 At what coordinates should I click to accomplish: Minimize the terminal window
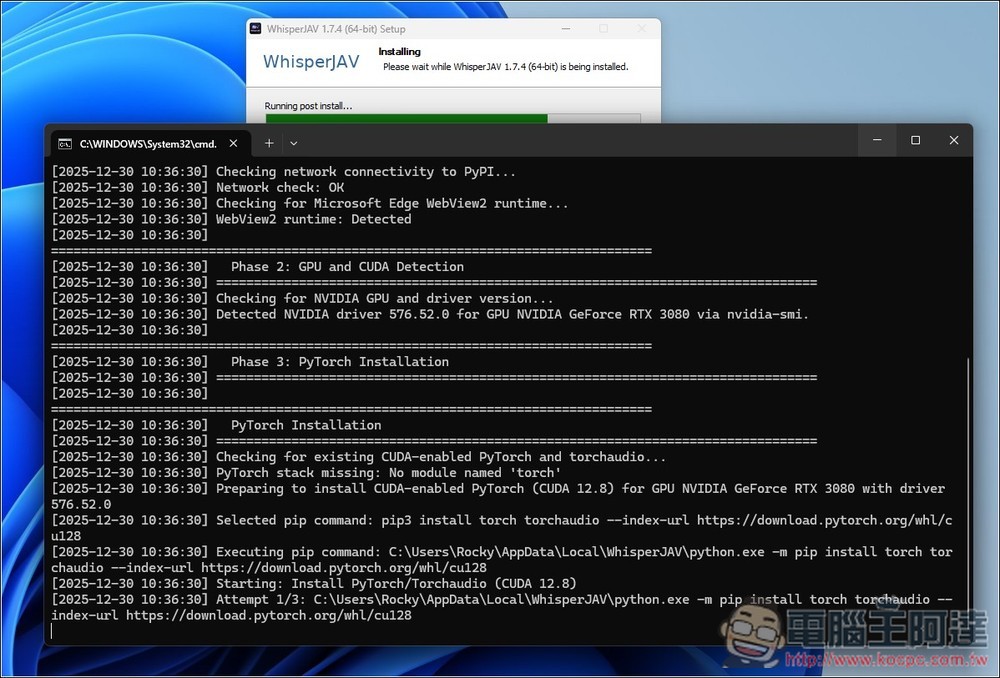coord(877,140)
